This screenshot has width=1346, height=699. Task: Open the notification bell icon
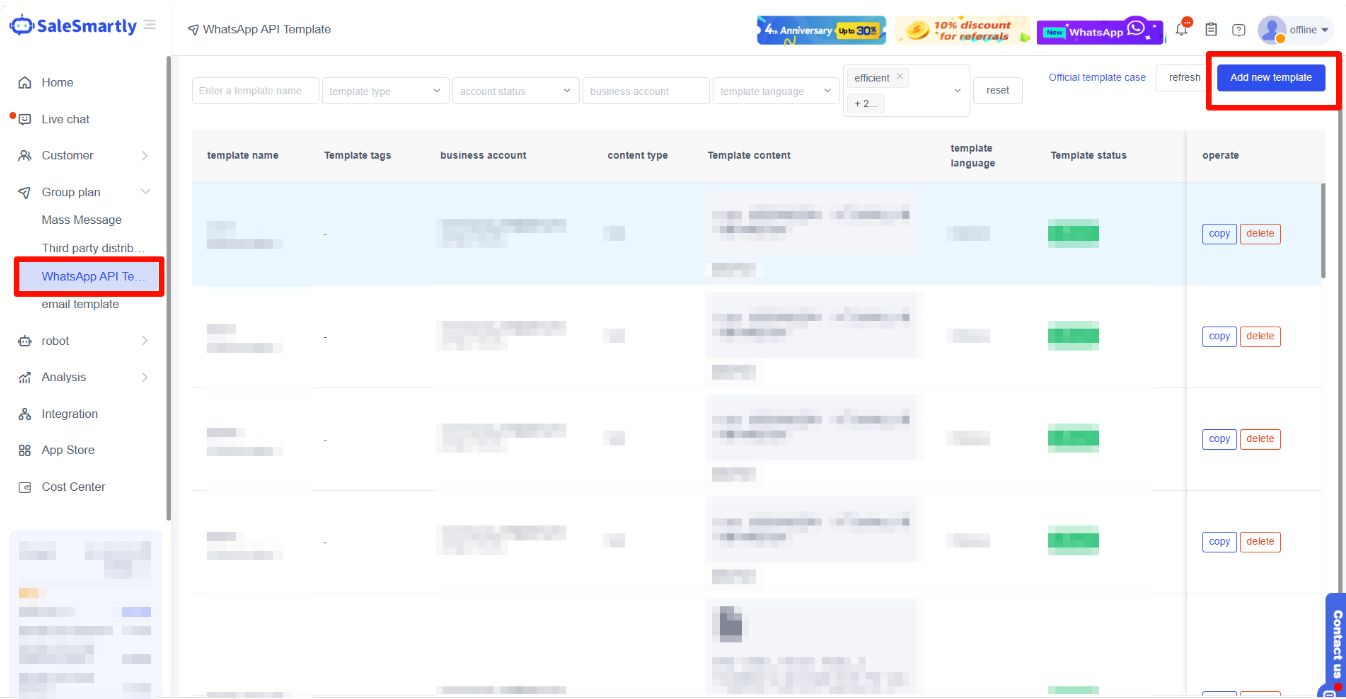click(1182, 29)
